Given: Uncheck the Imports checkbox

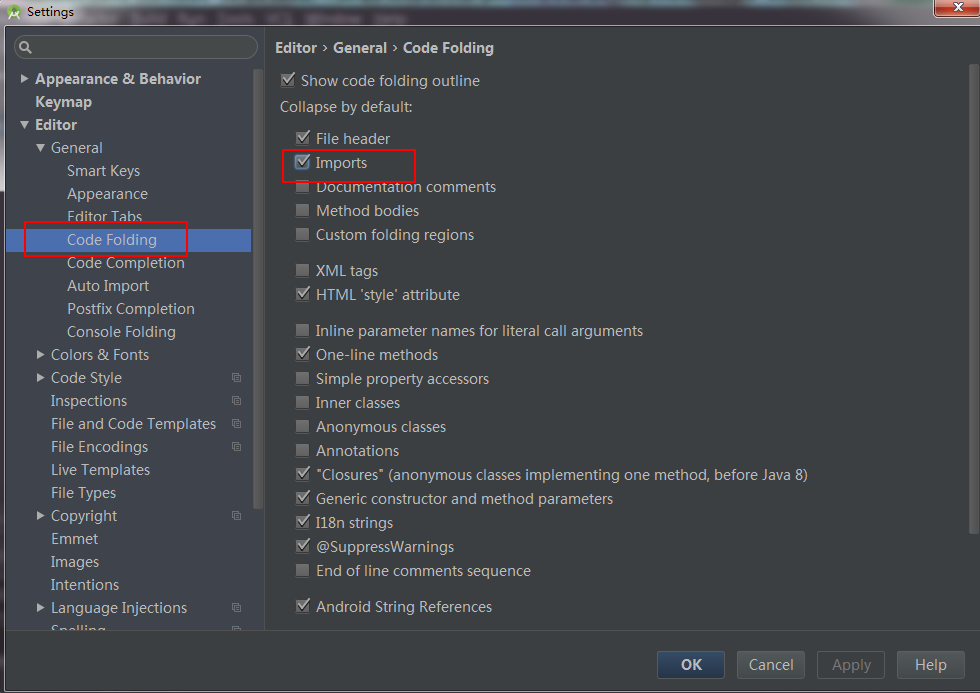Looking at the screenshot, I should tap(302, 162).
